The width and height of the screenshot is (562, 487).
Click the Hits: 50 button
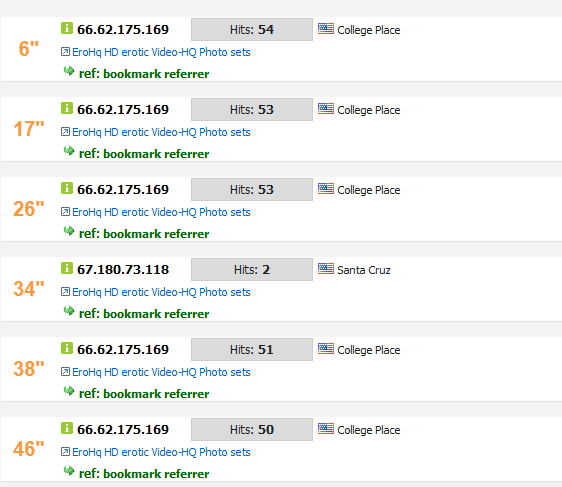[x=252, y=429]
